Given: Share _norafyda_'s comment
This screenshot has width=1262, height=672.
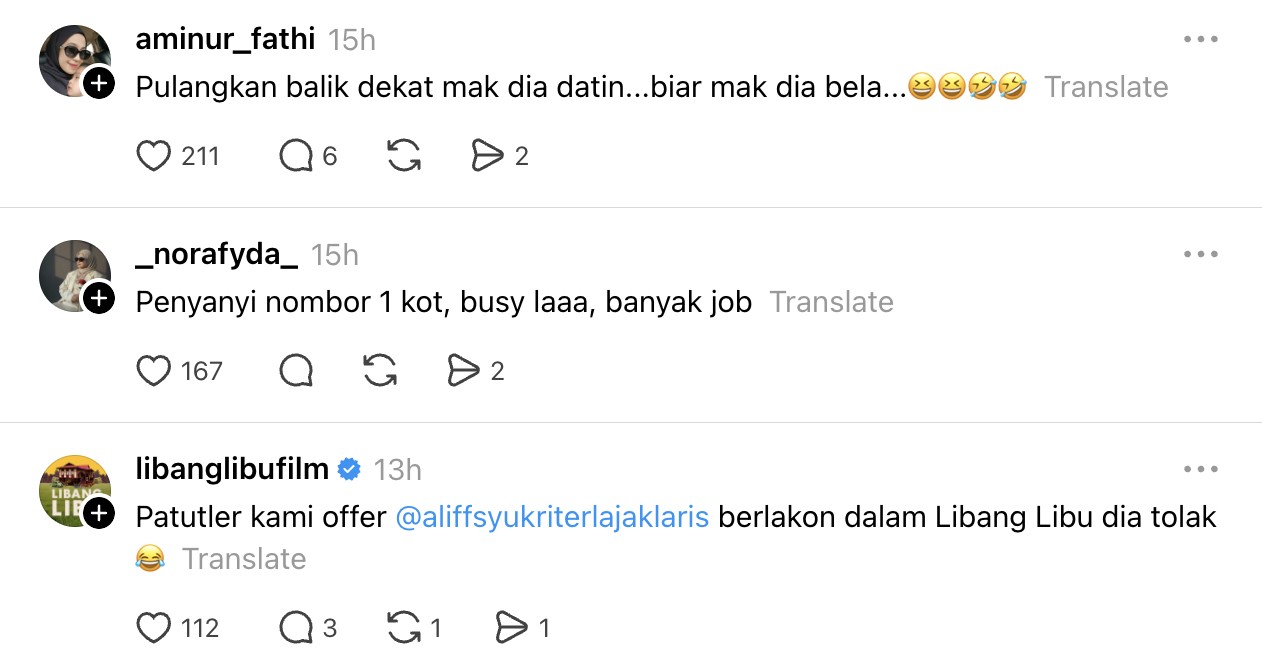Looking at the screenshot, I should pos(463,371).
